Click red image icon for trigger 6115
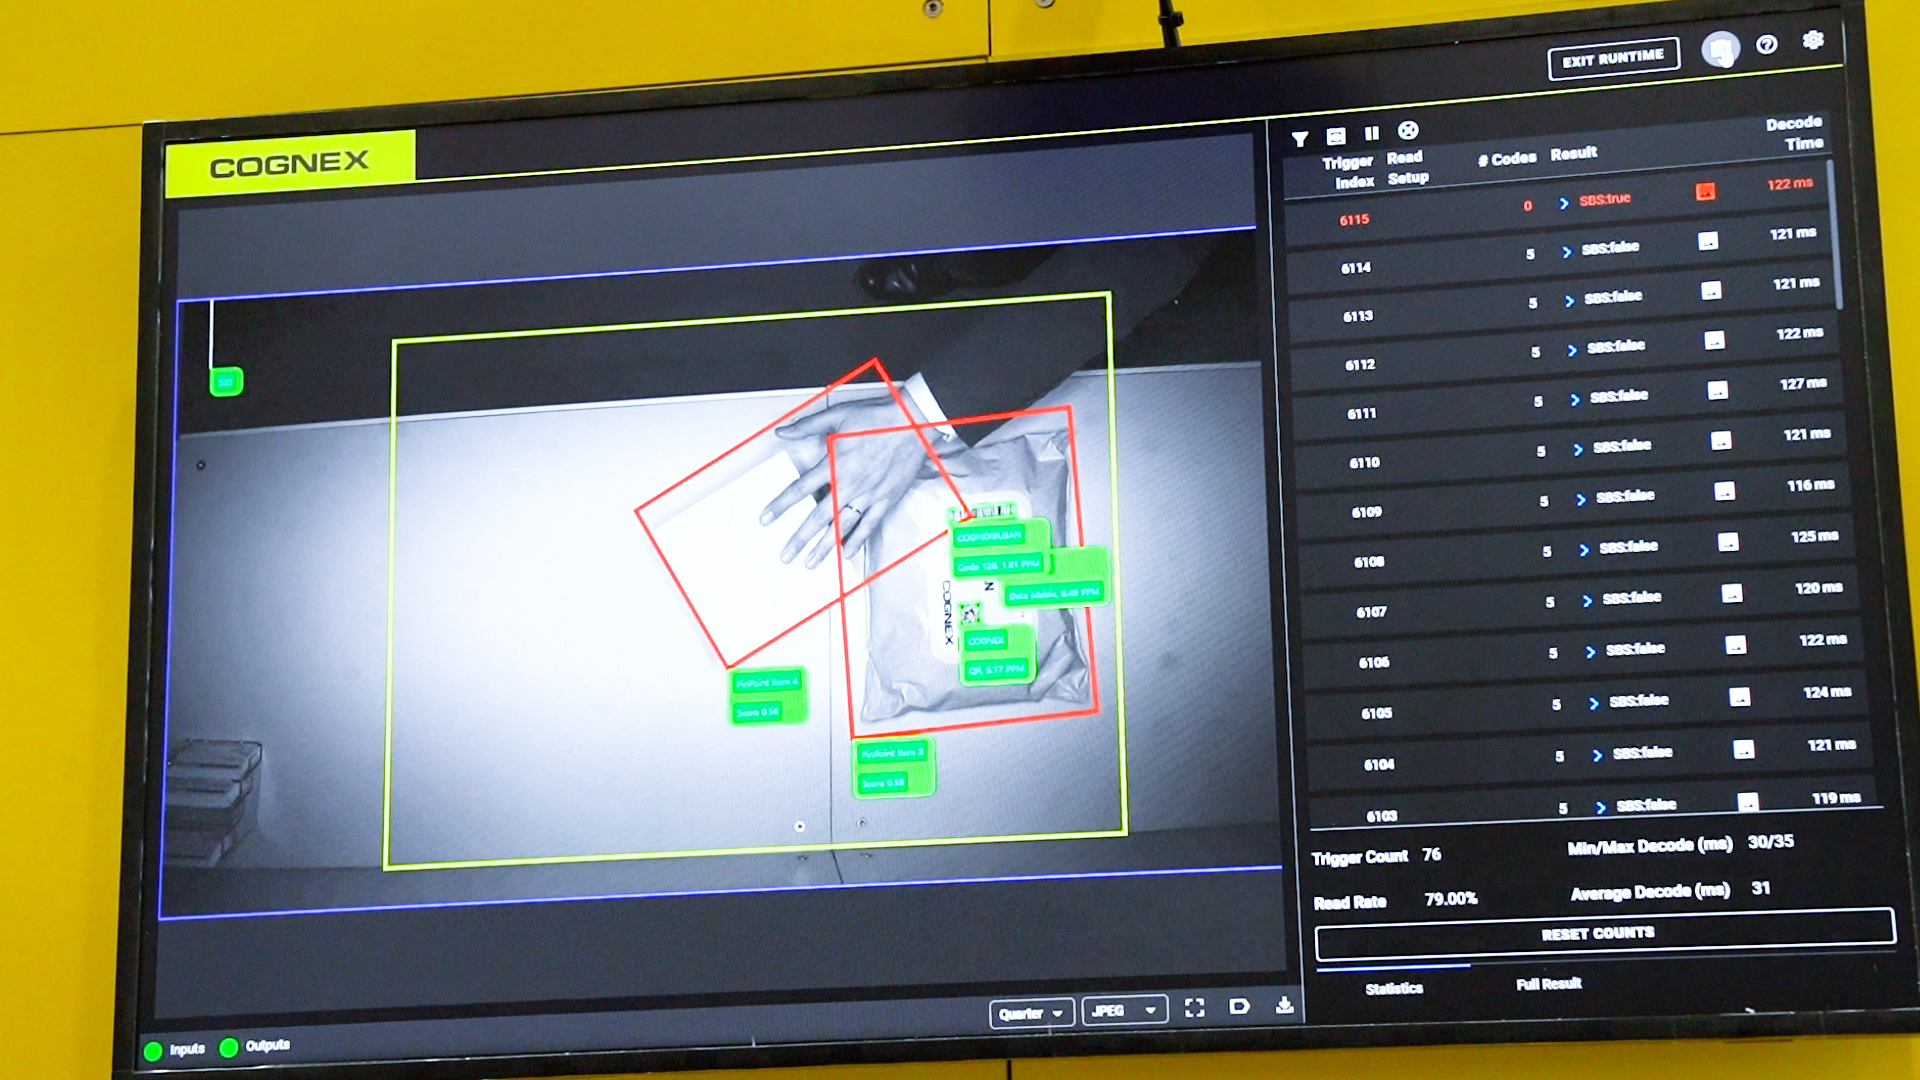Screen dimensions: 1920x1080 (1706, 191)
